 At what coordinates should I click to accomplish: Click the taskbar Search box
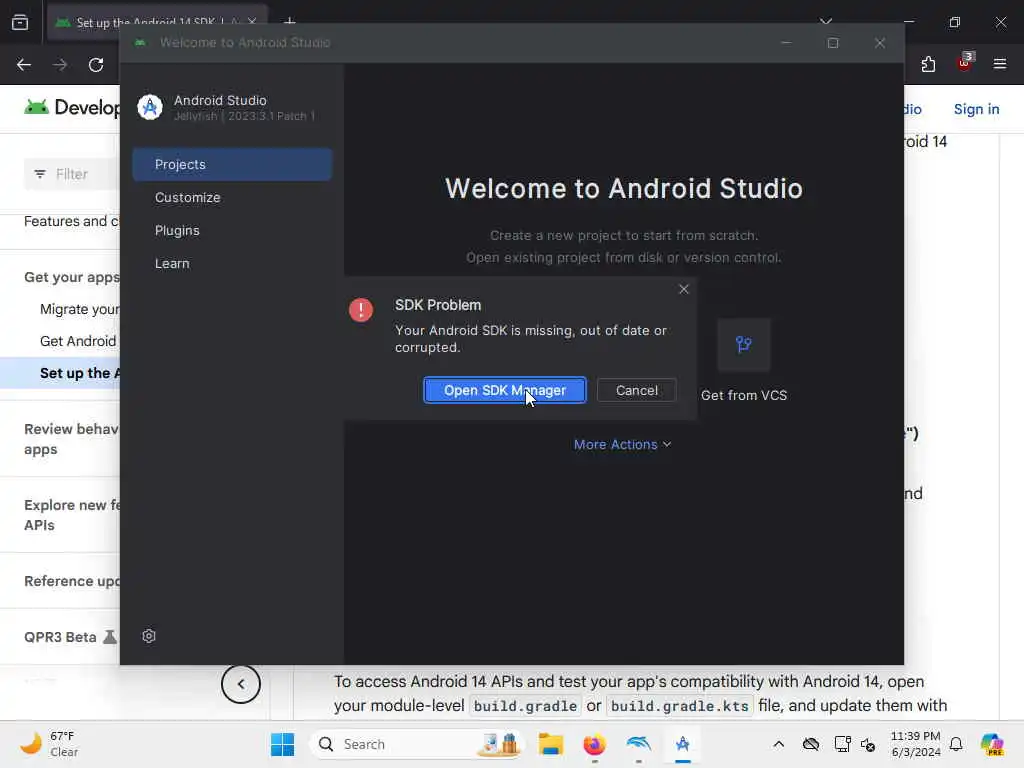click(x=417, y=744)
